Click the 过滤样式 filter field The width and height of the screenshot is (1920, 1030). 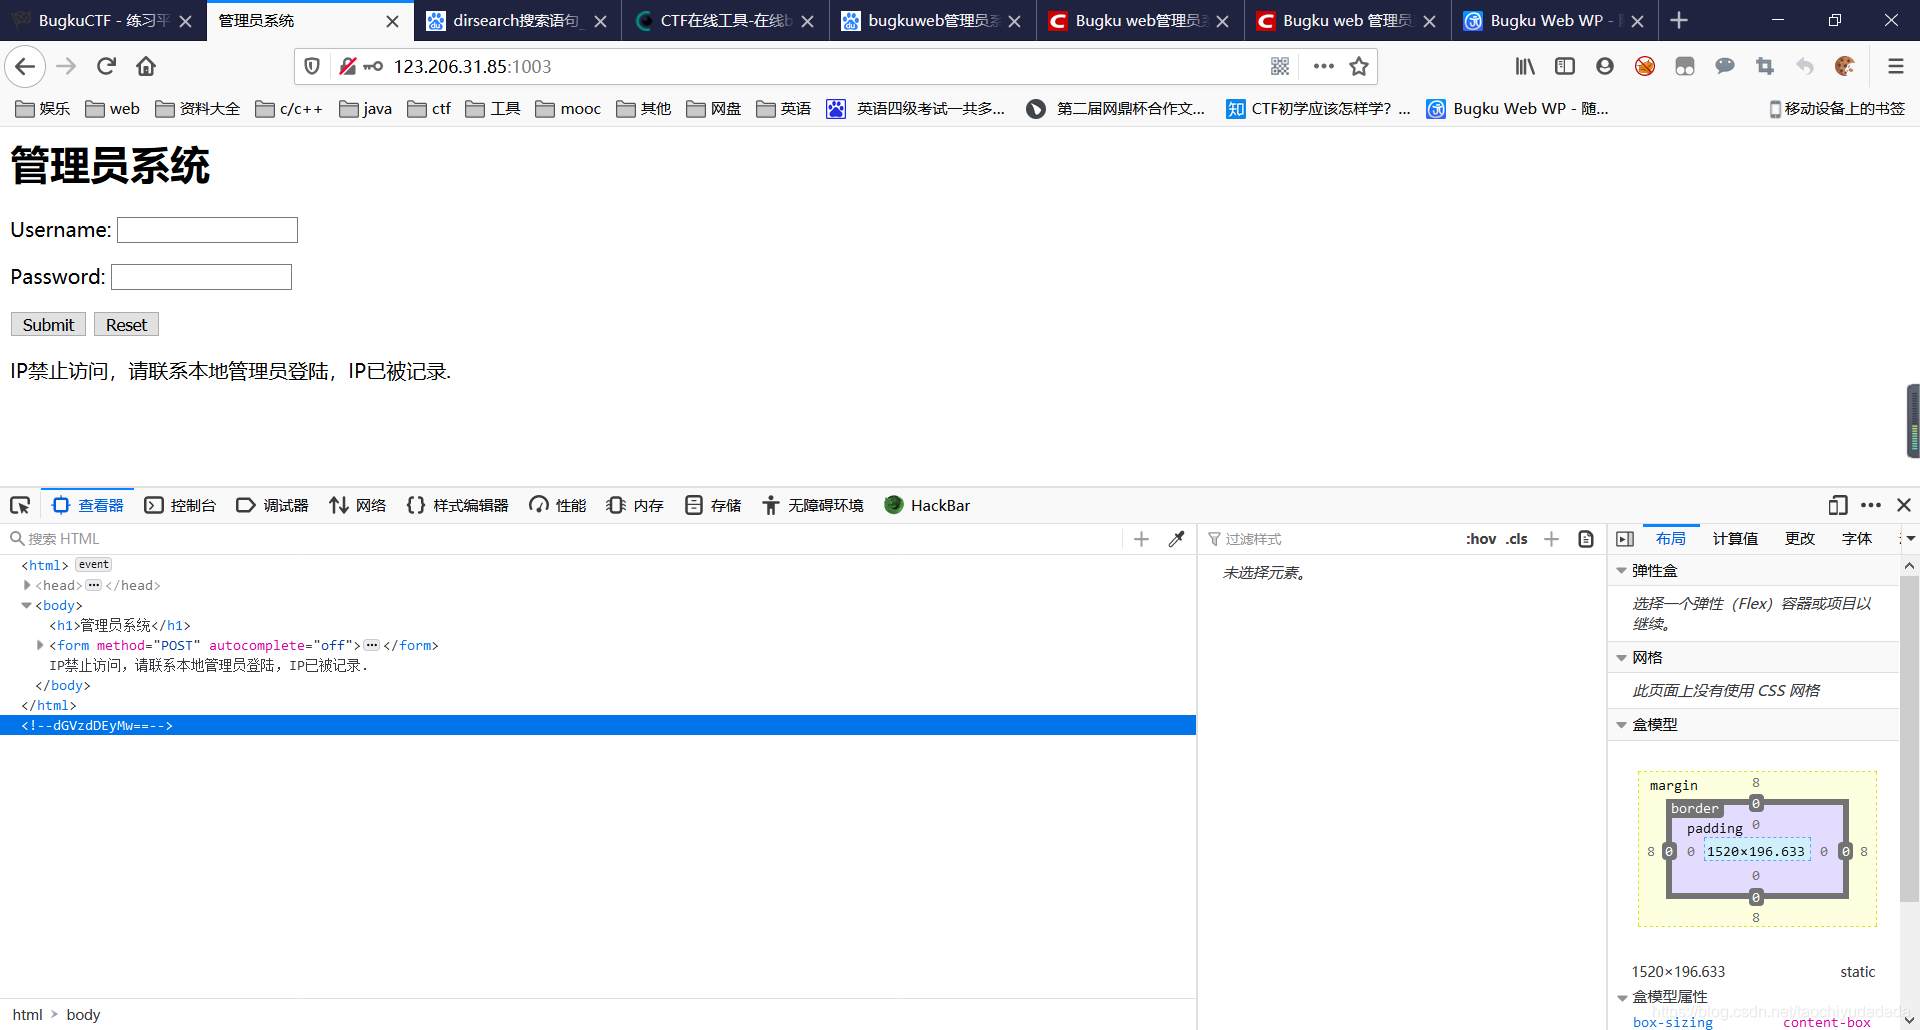point(1332,539)
